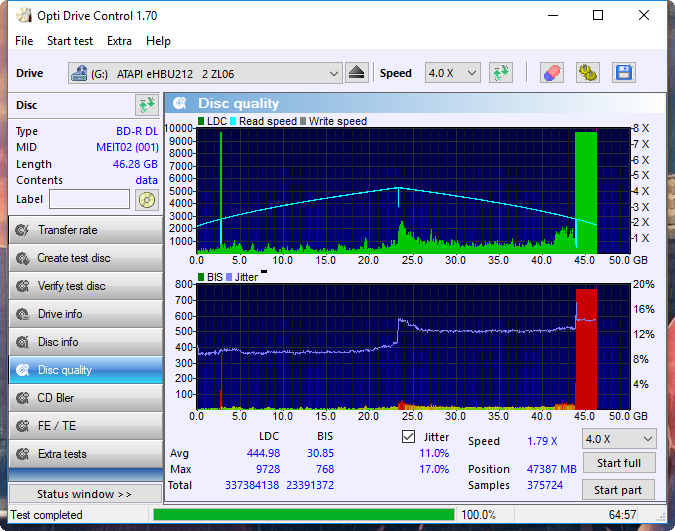Refresh disc info in the Disc panel
The image size is (675, 531).
point(146,105)
